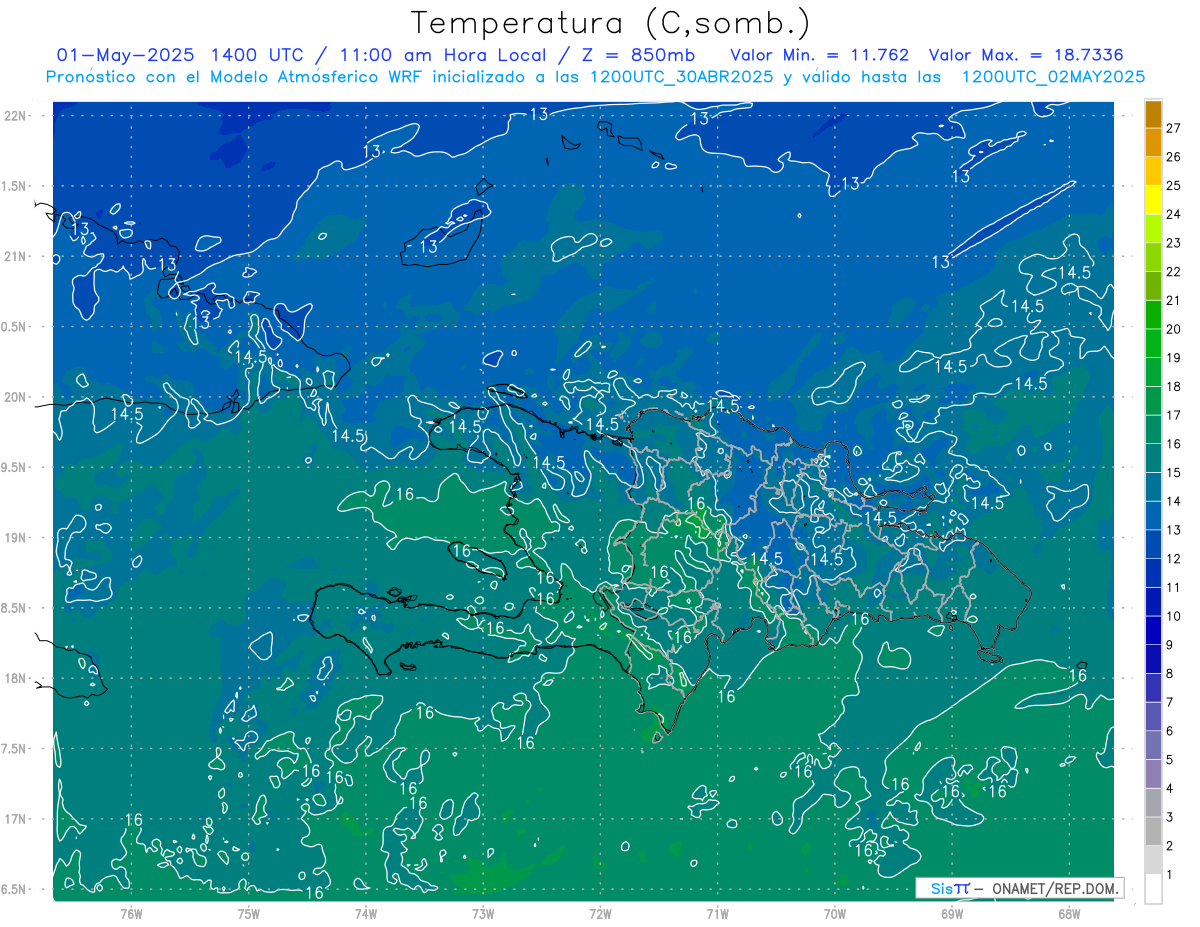This screenshot has width=1200, height=927.
Task: Click the '22N' latitude axis label
Action: point(16,116)
